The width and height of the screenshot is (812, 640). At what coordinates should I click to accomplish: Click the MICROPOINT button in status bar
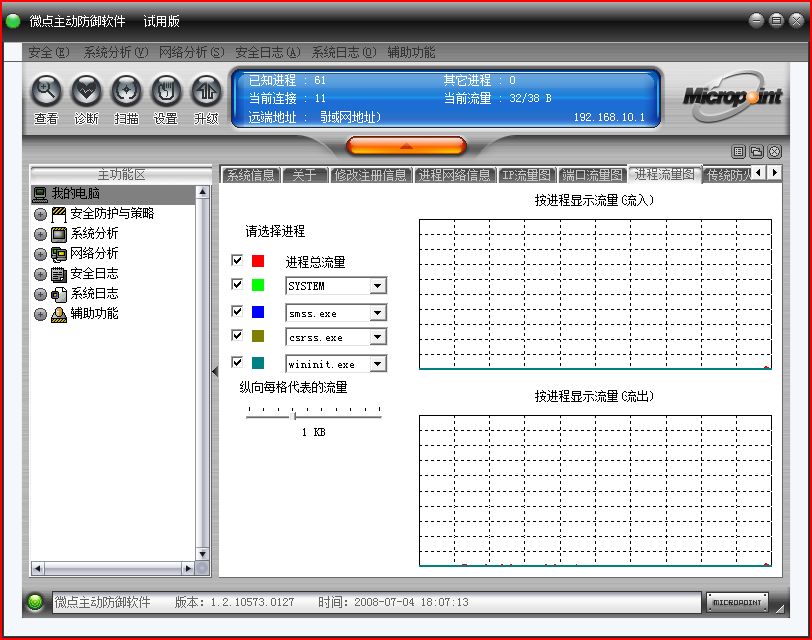[x=737, y=602]
